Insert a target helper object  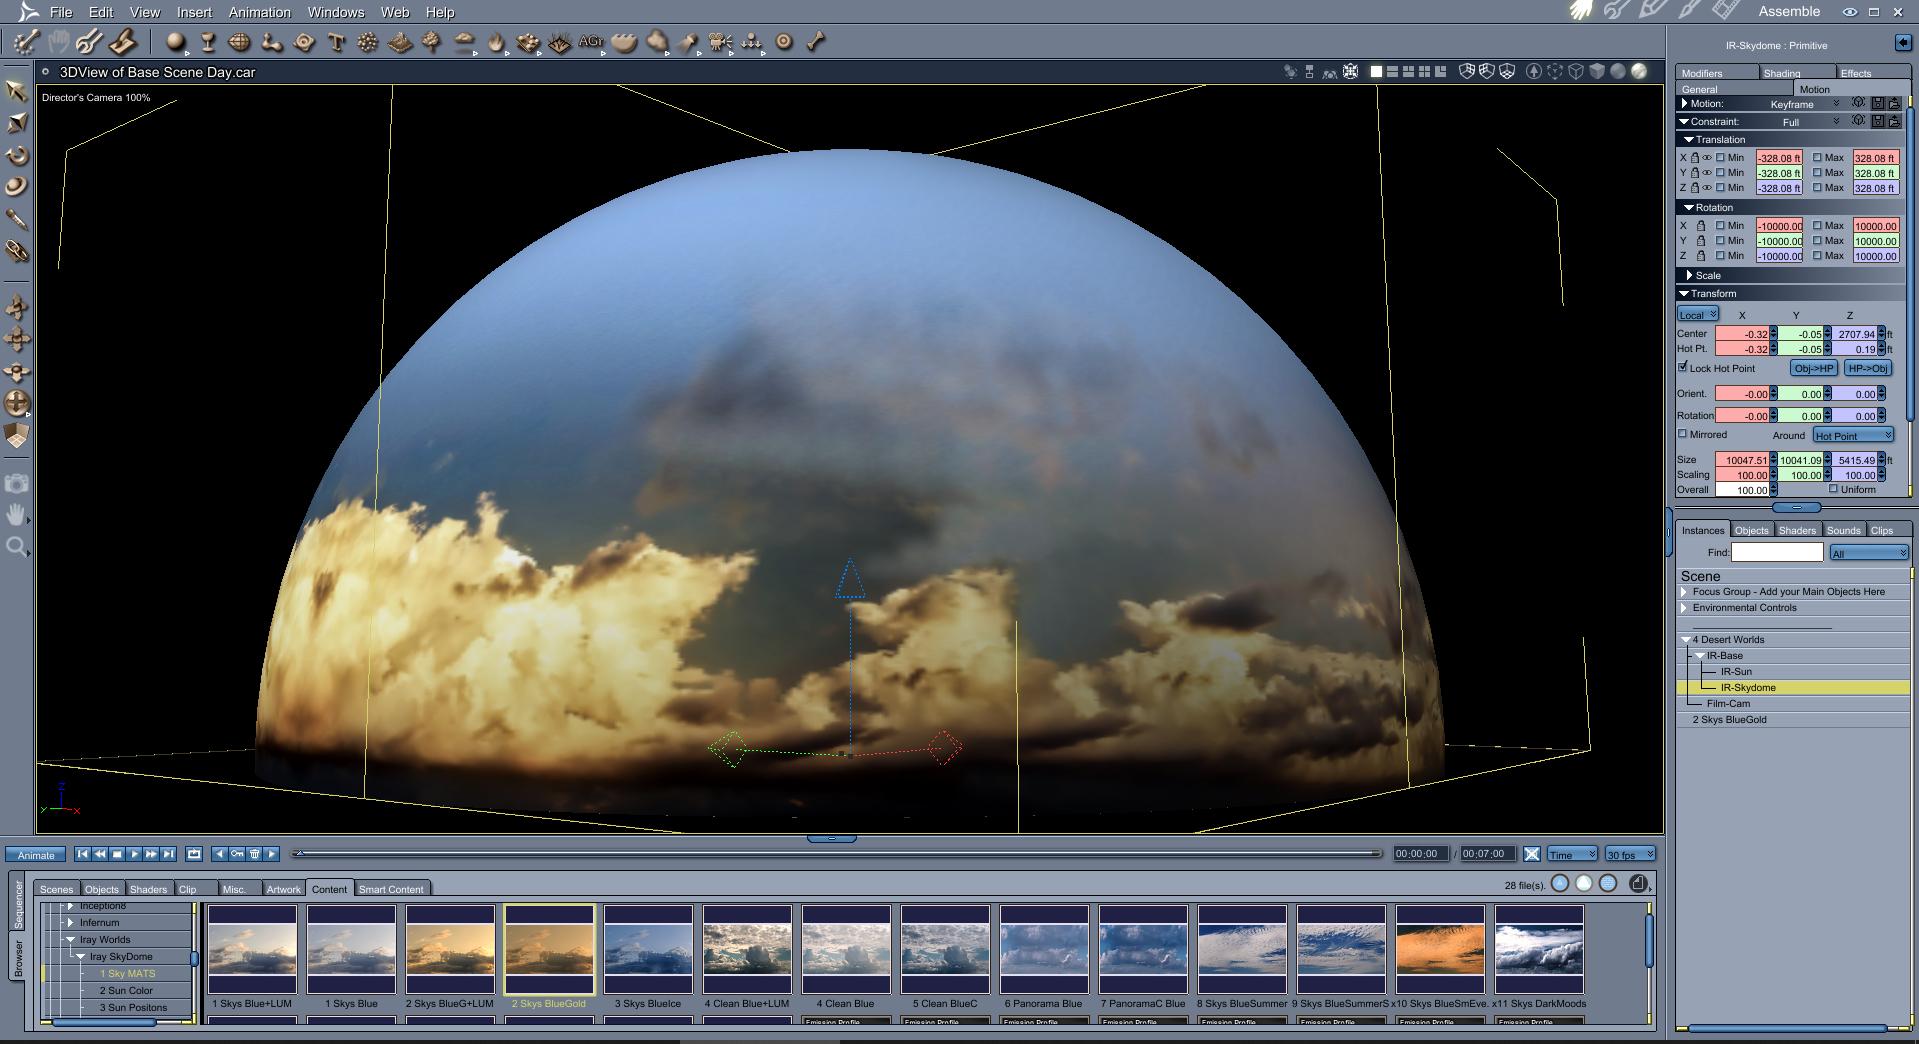(x=784, y=42)
